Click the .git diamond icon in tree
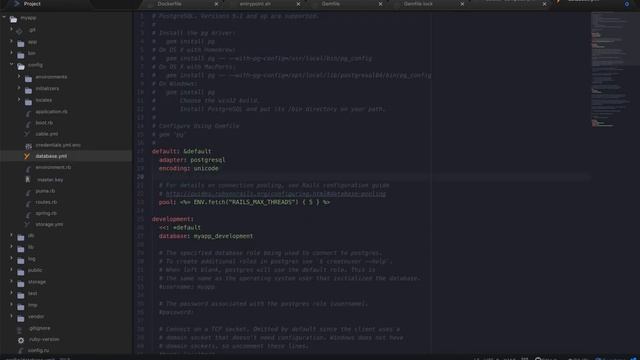 19,31
